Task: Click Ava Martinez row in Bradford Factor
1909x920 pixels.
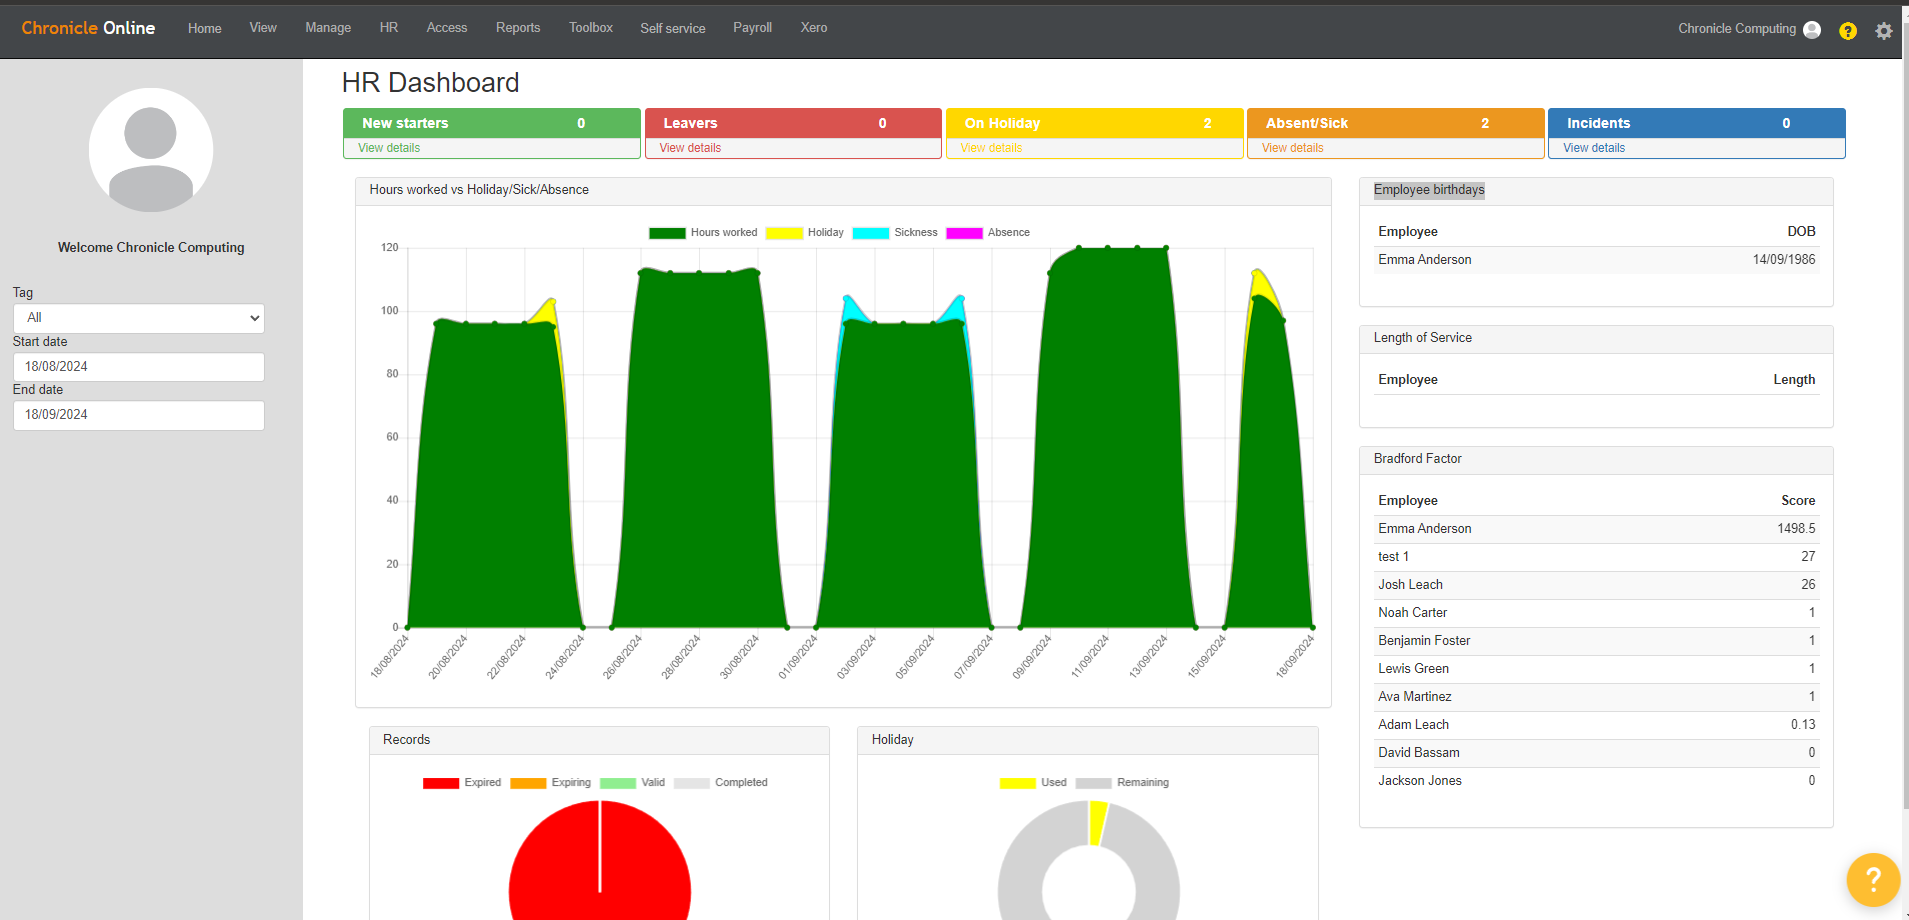Action: [1597, 697]
